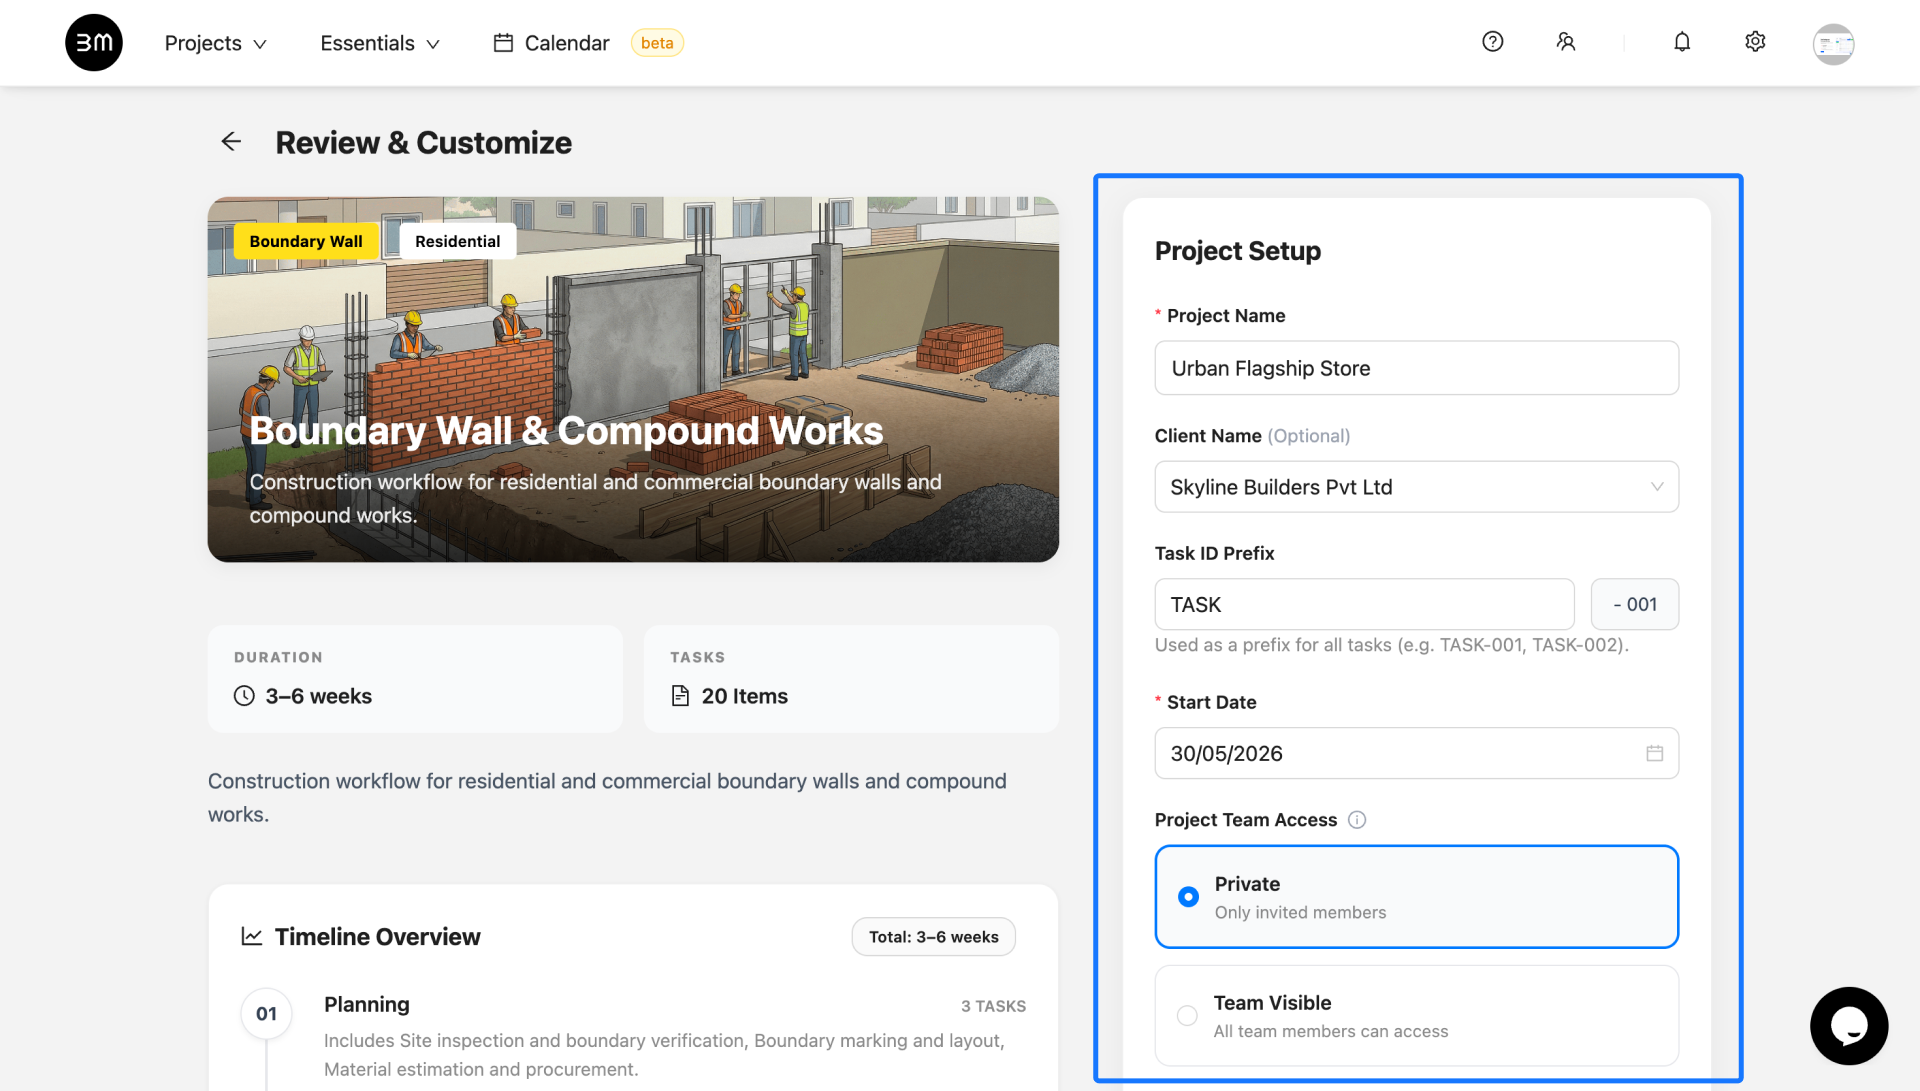Open the user profile avatar
This screenshot has height=1091, width=1920.
point(1833,44)
